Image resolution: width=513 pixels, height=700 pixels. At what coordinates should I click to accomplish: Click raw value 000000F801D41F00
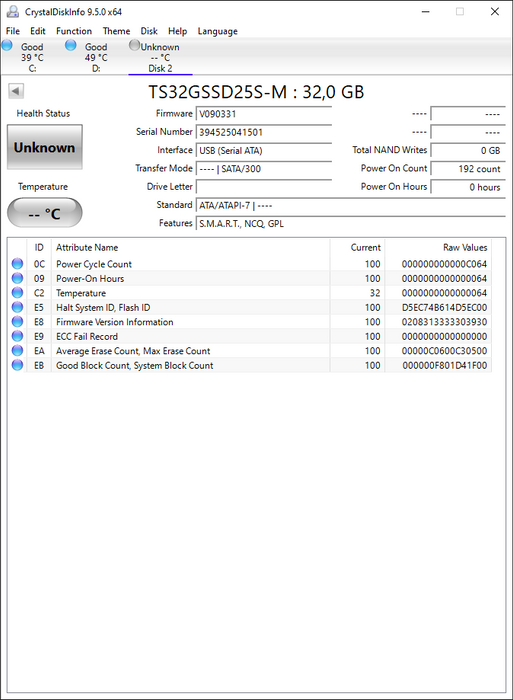[445, 366]
